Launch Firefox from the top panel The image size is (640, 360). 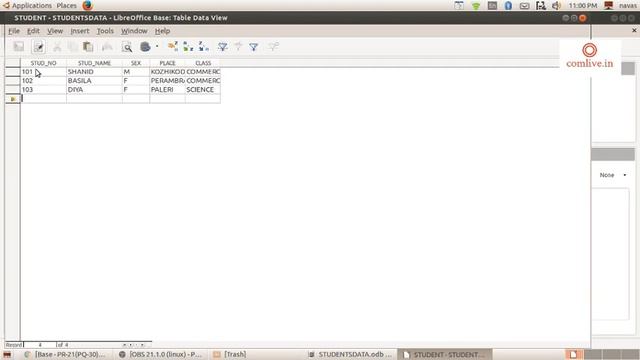[87, 5]
